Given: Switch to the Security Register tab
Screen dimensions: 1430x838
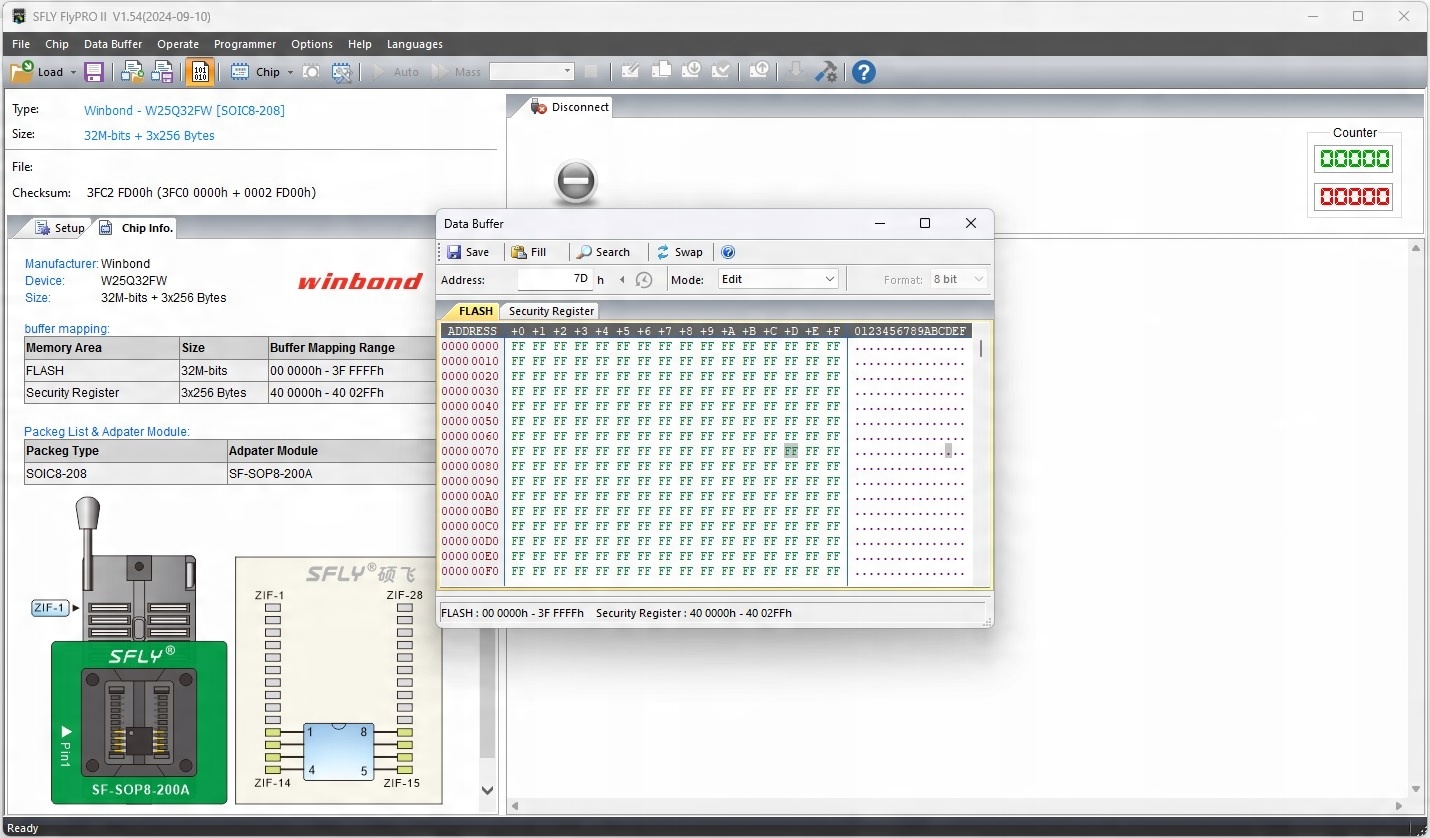Looking at the screenshot, I should tap(551, 311).
